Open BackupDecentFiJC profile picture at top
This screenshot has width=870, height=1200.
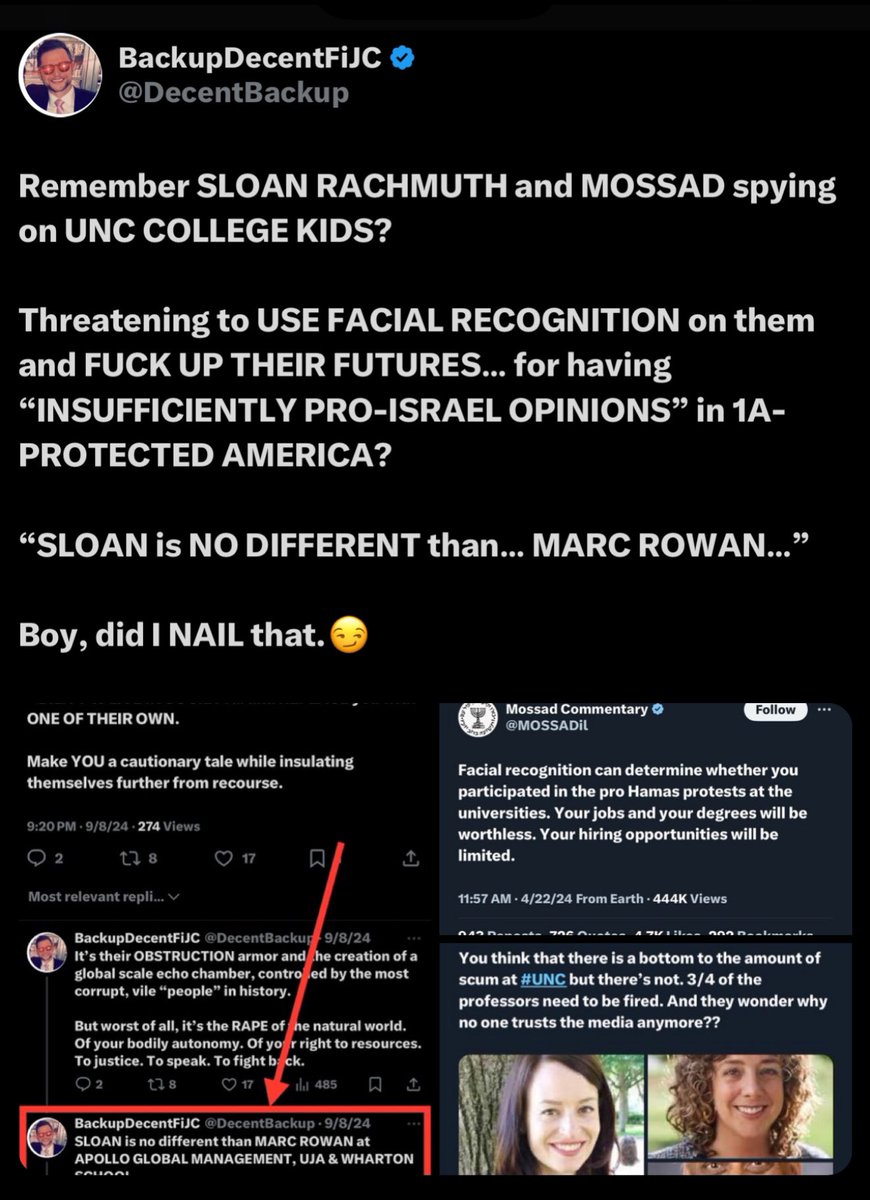(x=62, y=74)
